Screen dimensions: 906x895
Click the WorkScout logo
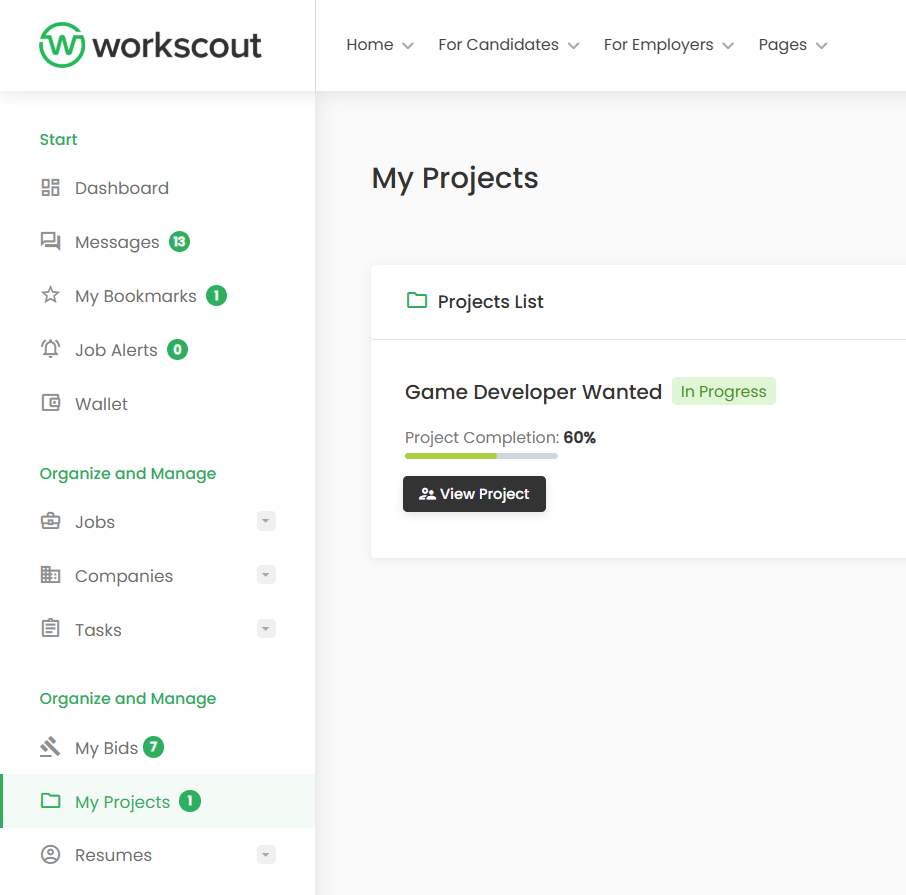[150, 45]
